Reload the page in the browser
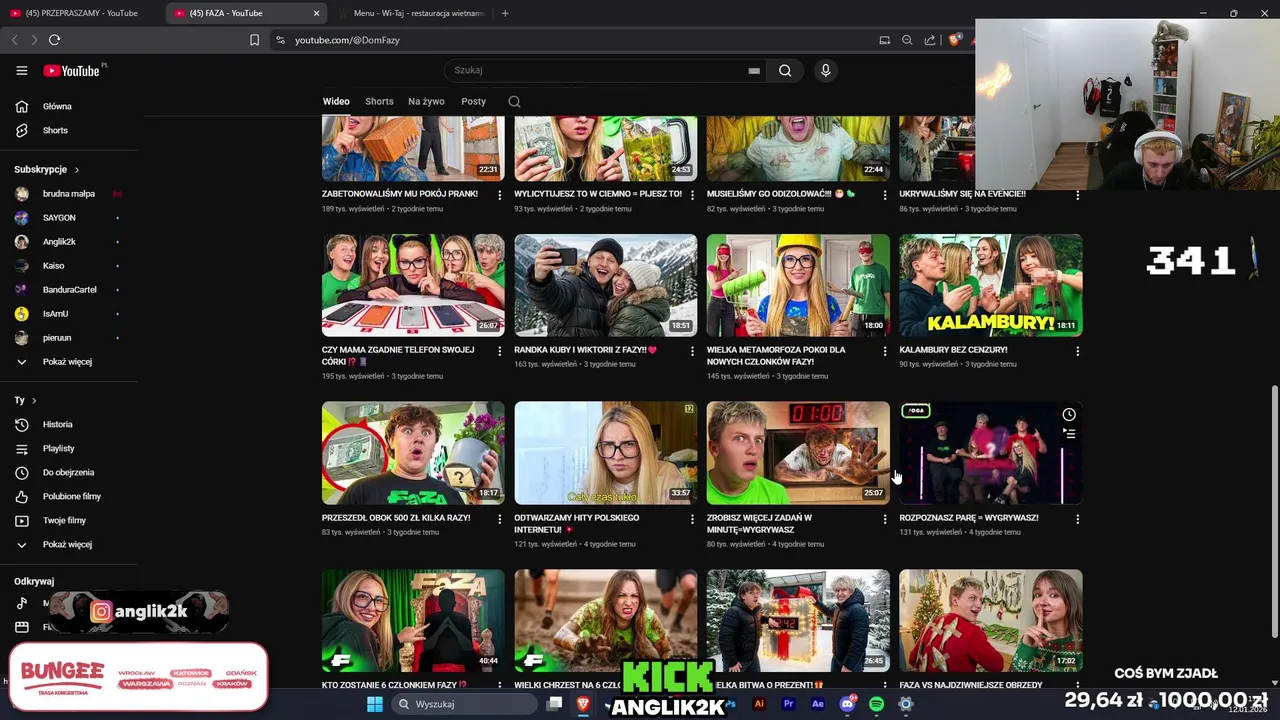The width and height of the screenshot is (1280, 720). point(54,40)
